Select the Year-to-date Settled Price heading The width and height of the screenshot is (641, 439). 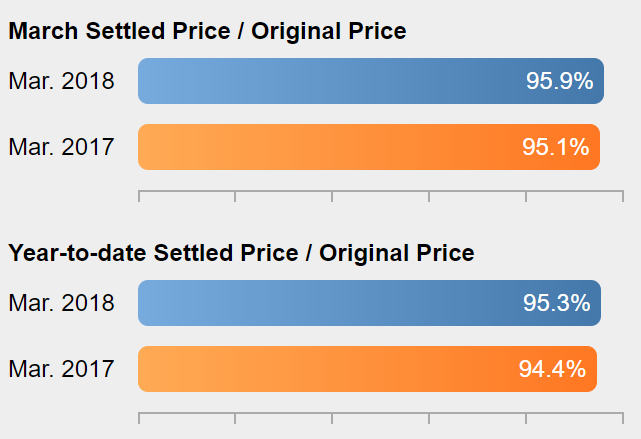241,253
